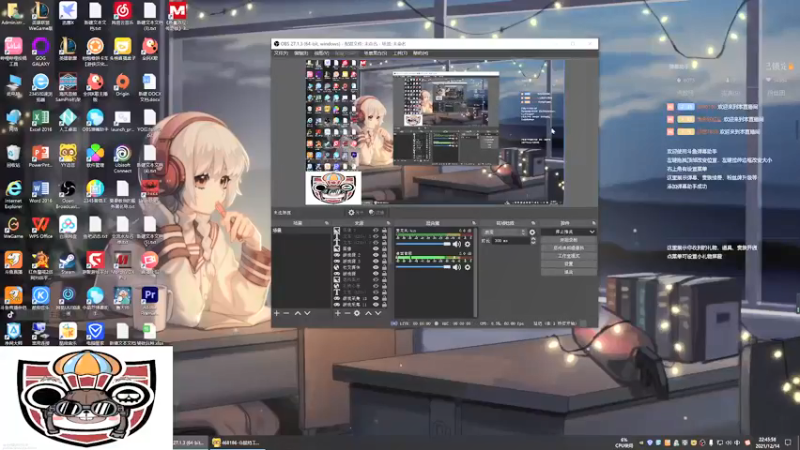
Task: Open the Edit (编辑) menu in OBS
Action: tap(301, 53)
